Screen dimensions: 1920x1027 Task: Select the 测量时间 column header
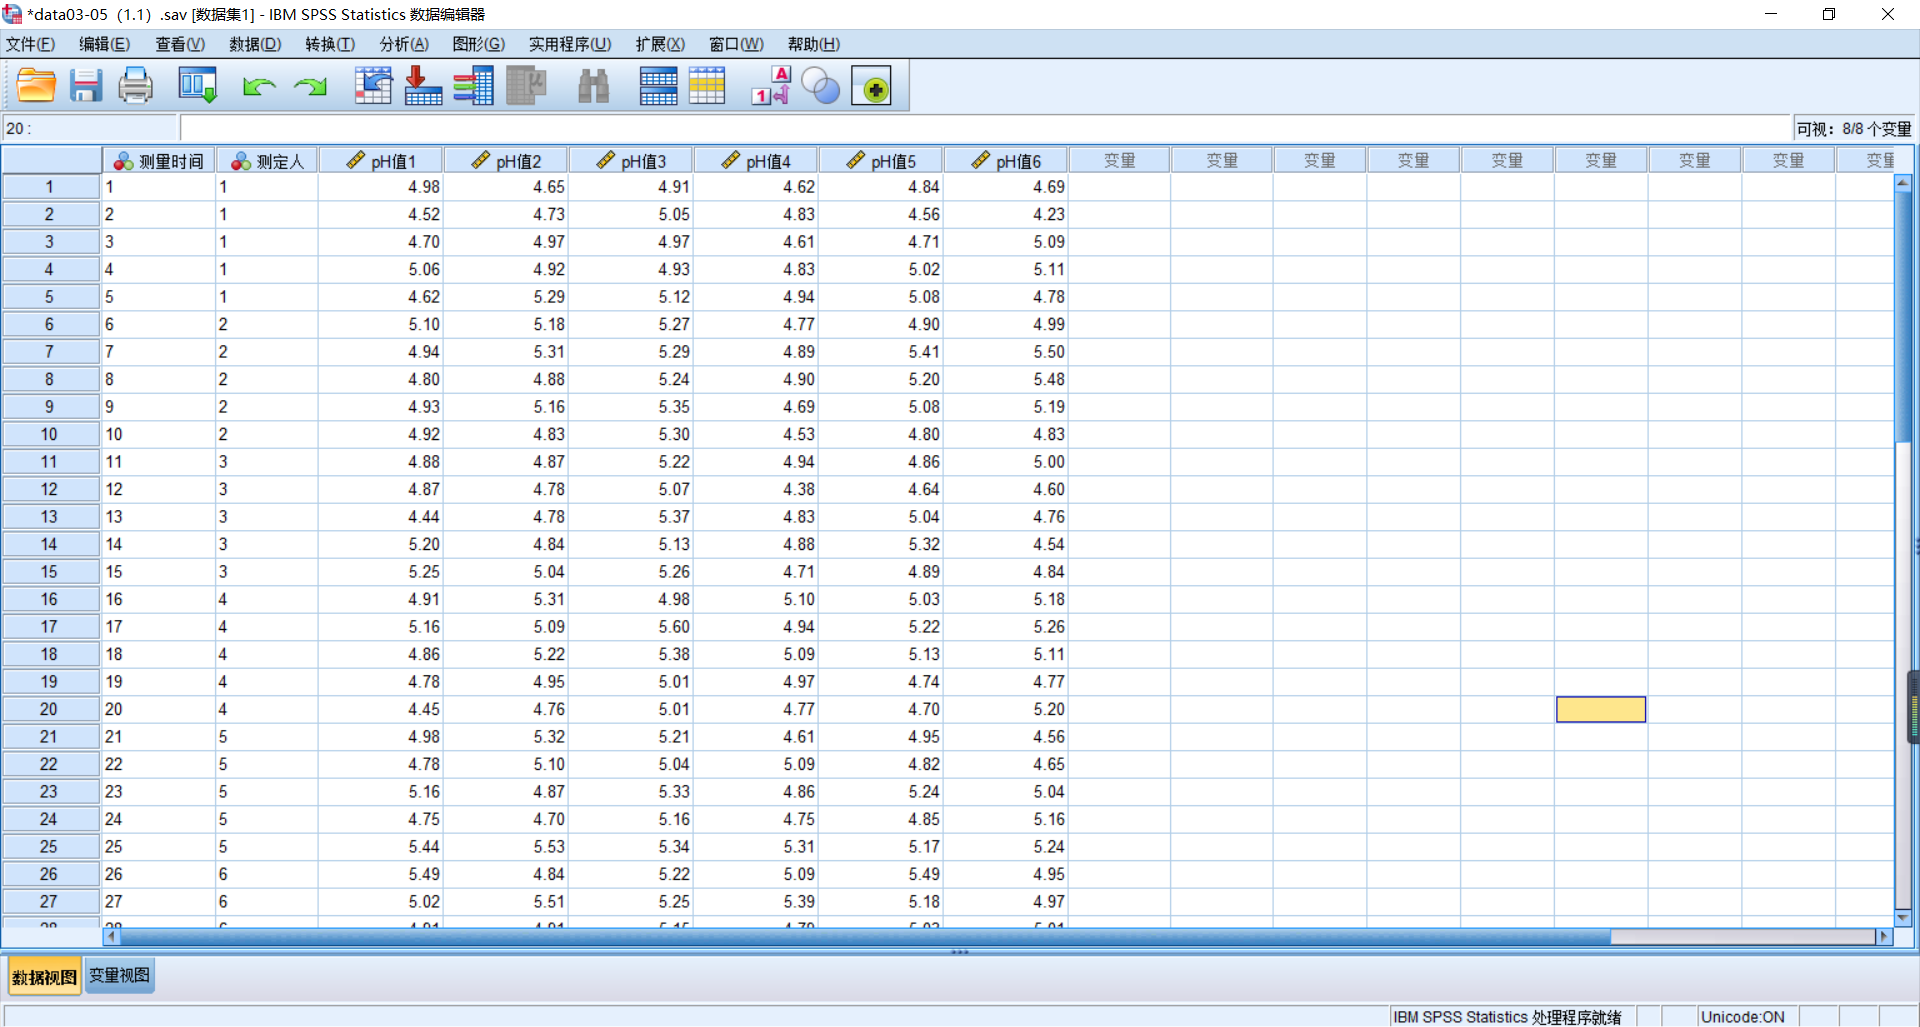pos(159,161)
